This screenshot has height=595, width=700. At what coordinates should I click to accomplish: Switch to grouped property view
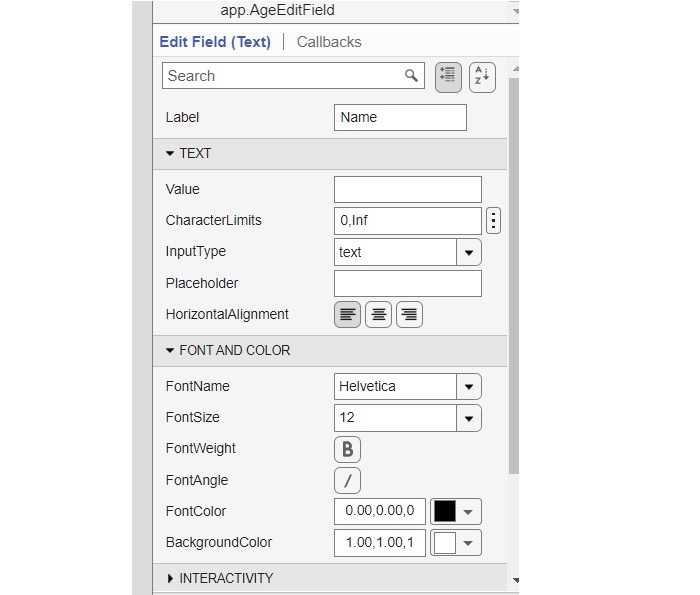point(448,76)
